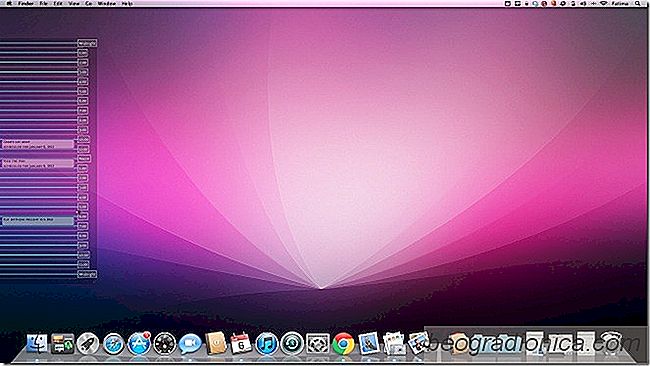Open the Wi-Fi status menu icon
Image resolution: width=650 pixels, height=366 pixels.
tap(604, 3)
